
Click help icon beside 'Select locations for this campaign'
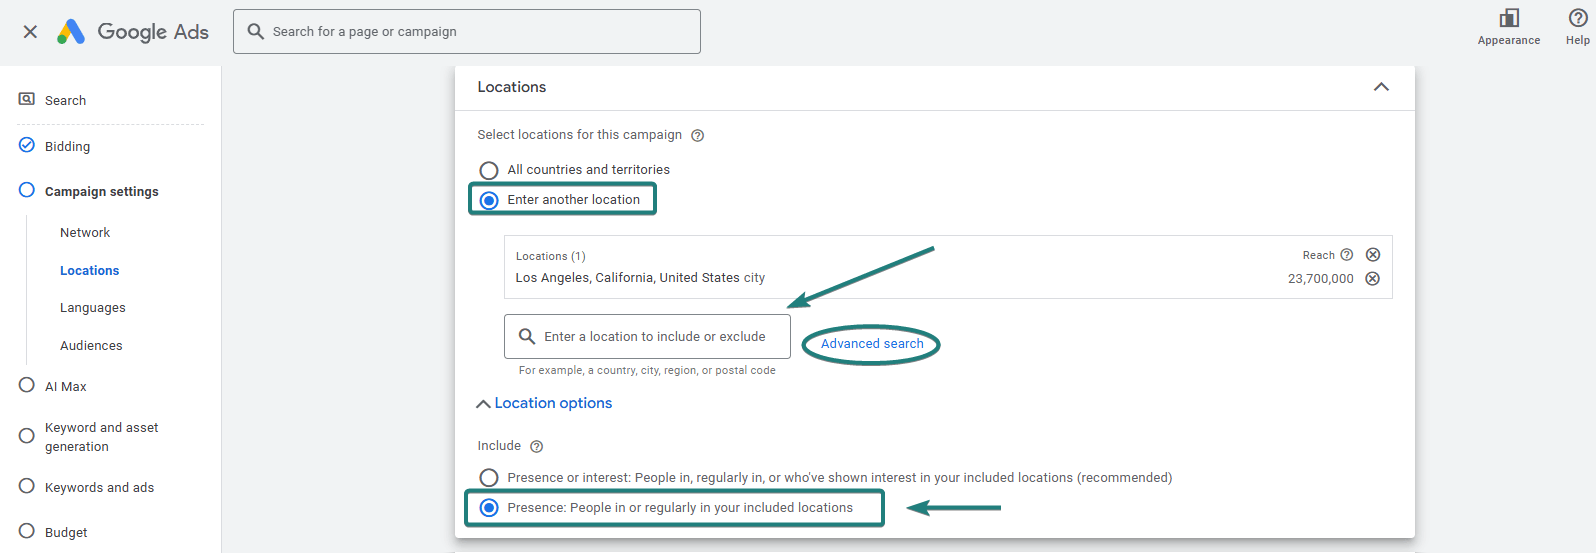(x=698, y=136)
